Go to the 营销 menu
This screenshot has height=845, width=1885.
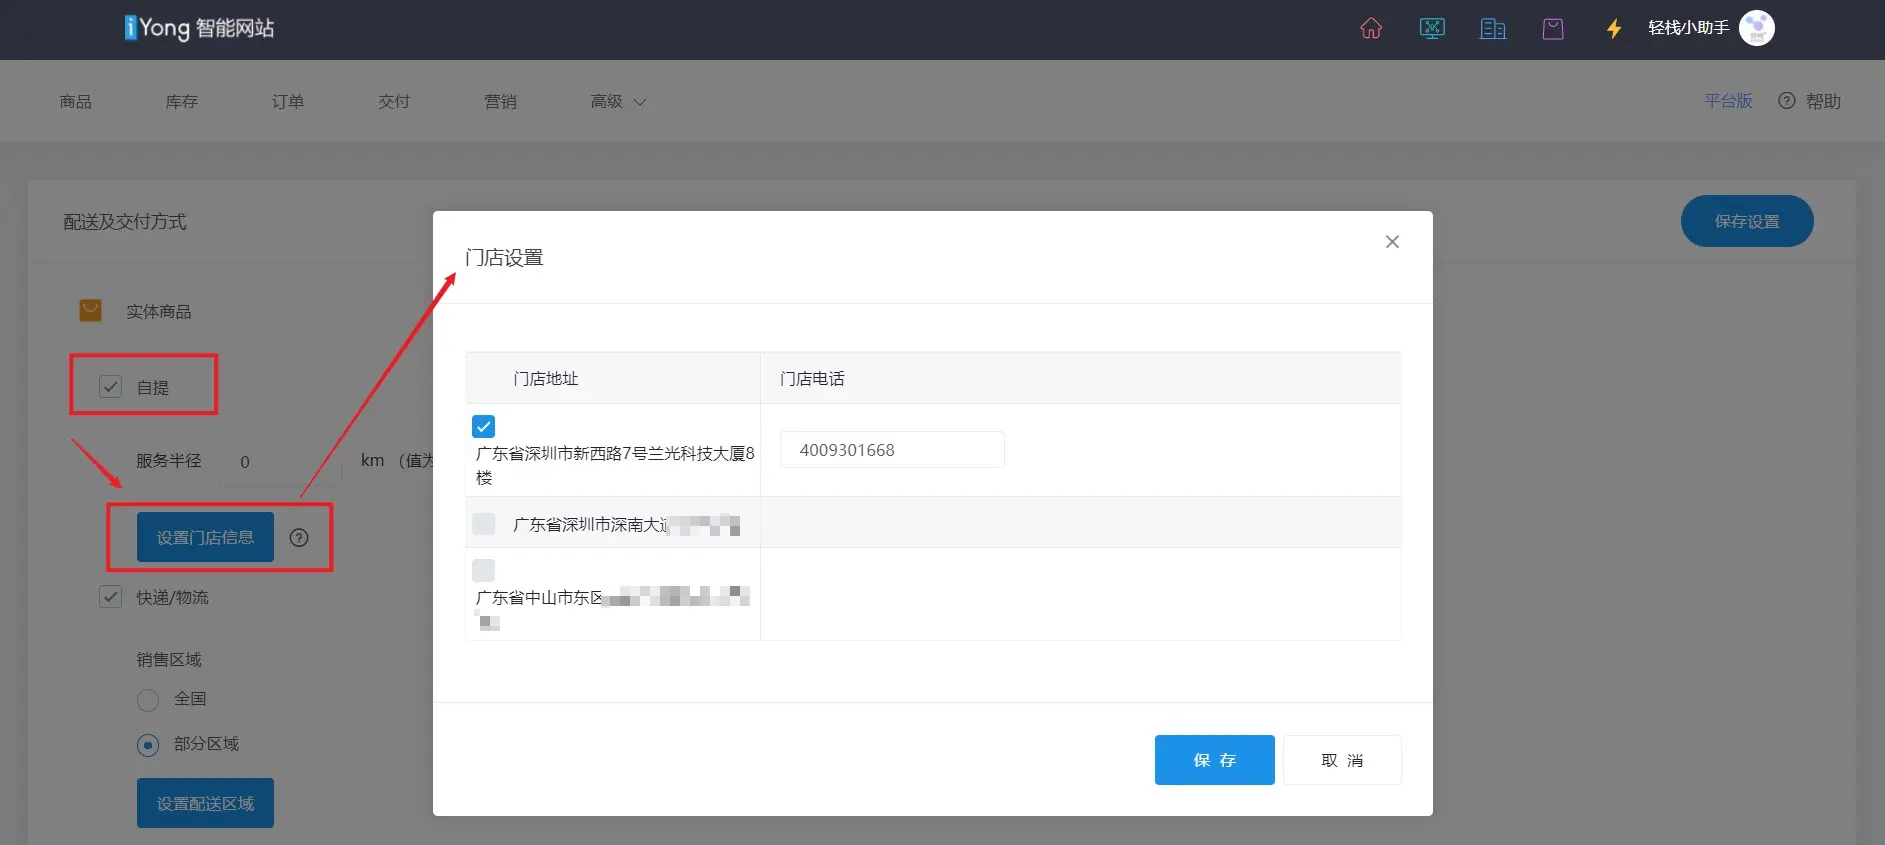pyautogui.click(x=500, y=102)
